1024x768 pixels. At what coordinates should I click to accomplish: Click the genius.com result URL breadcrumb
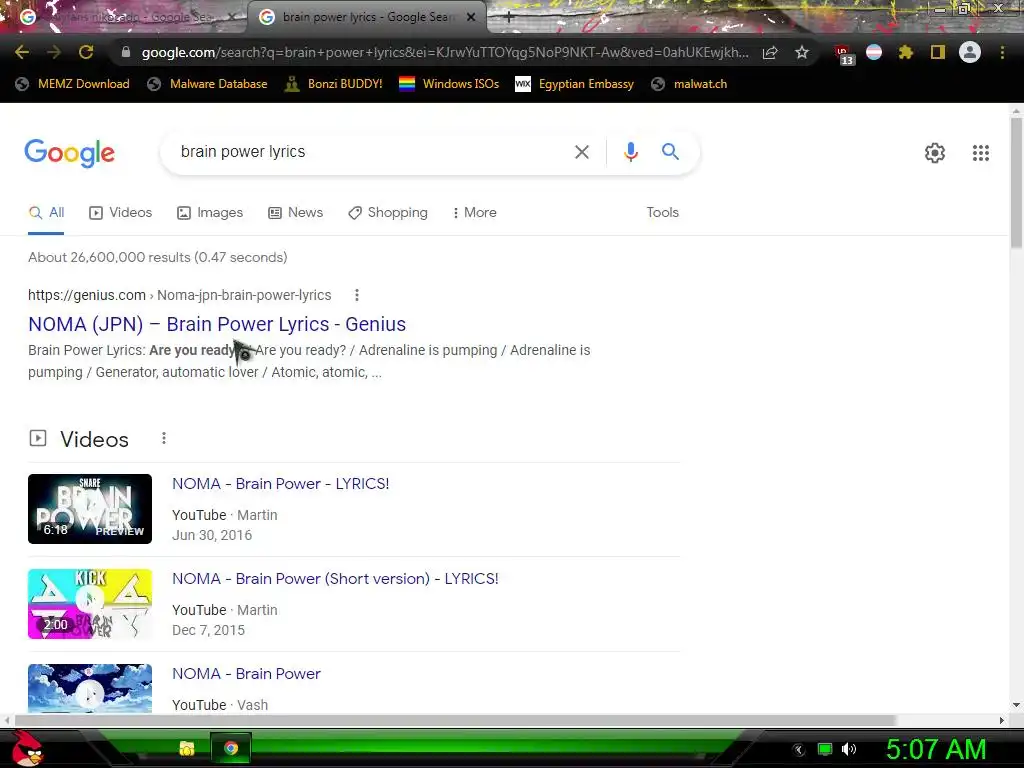[x=180, y=295]
